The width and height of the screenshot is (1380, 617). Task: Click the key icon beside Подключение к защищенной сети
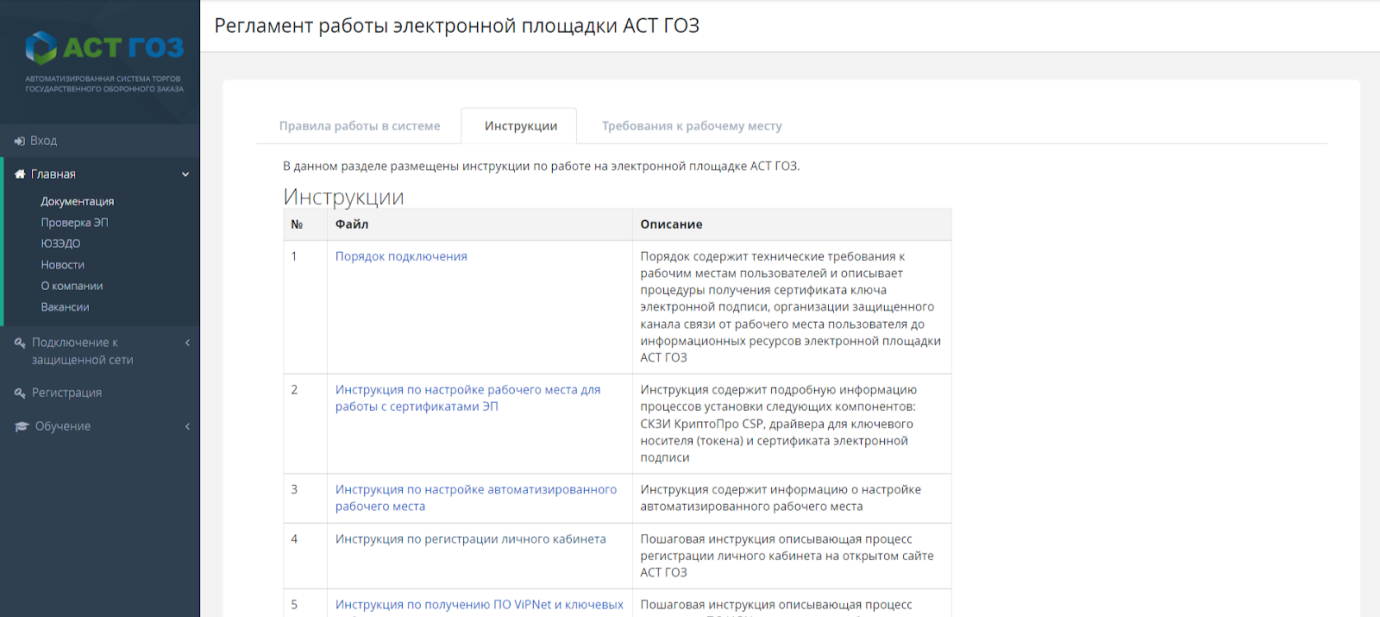click(x=18, y=343)
